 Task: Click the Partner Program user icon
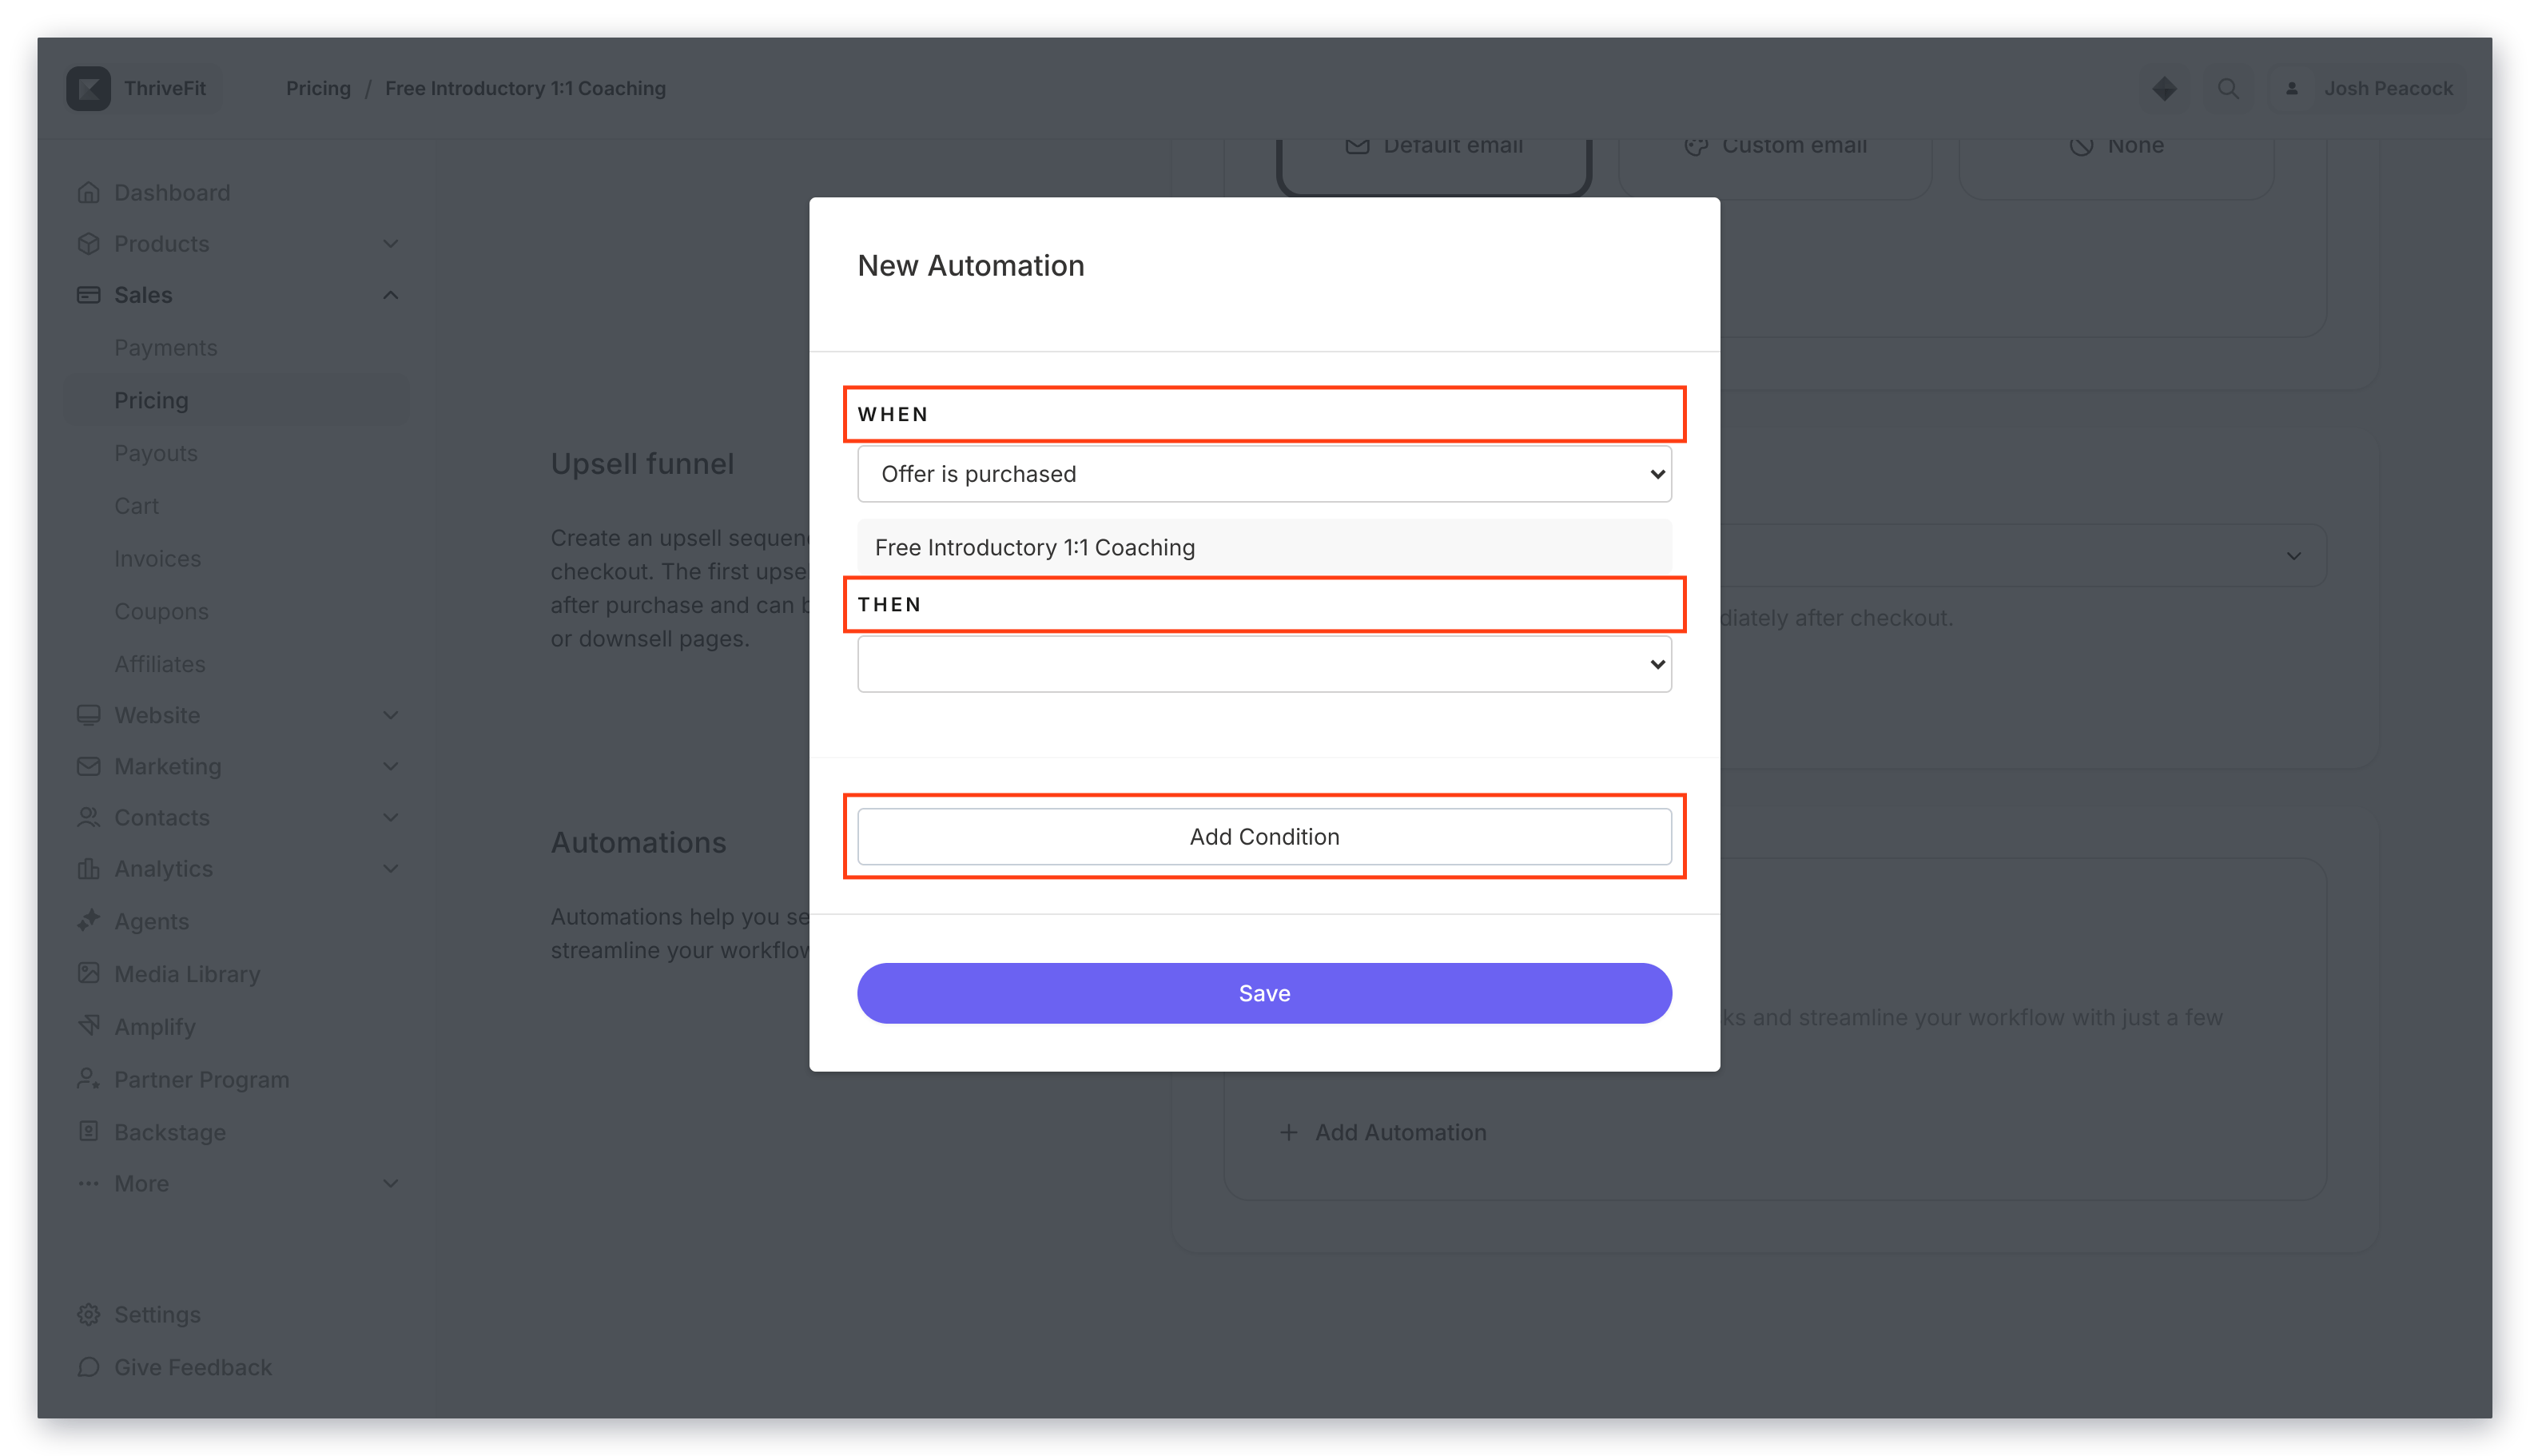88,1078
